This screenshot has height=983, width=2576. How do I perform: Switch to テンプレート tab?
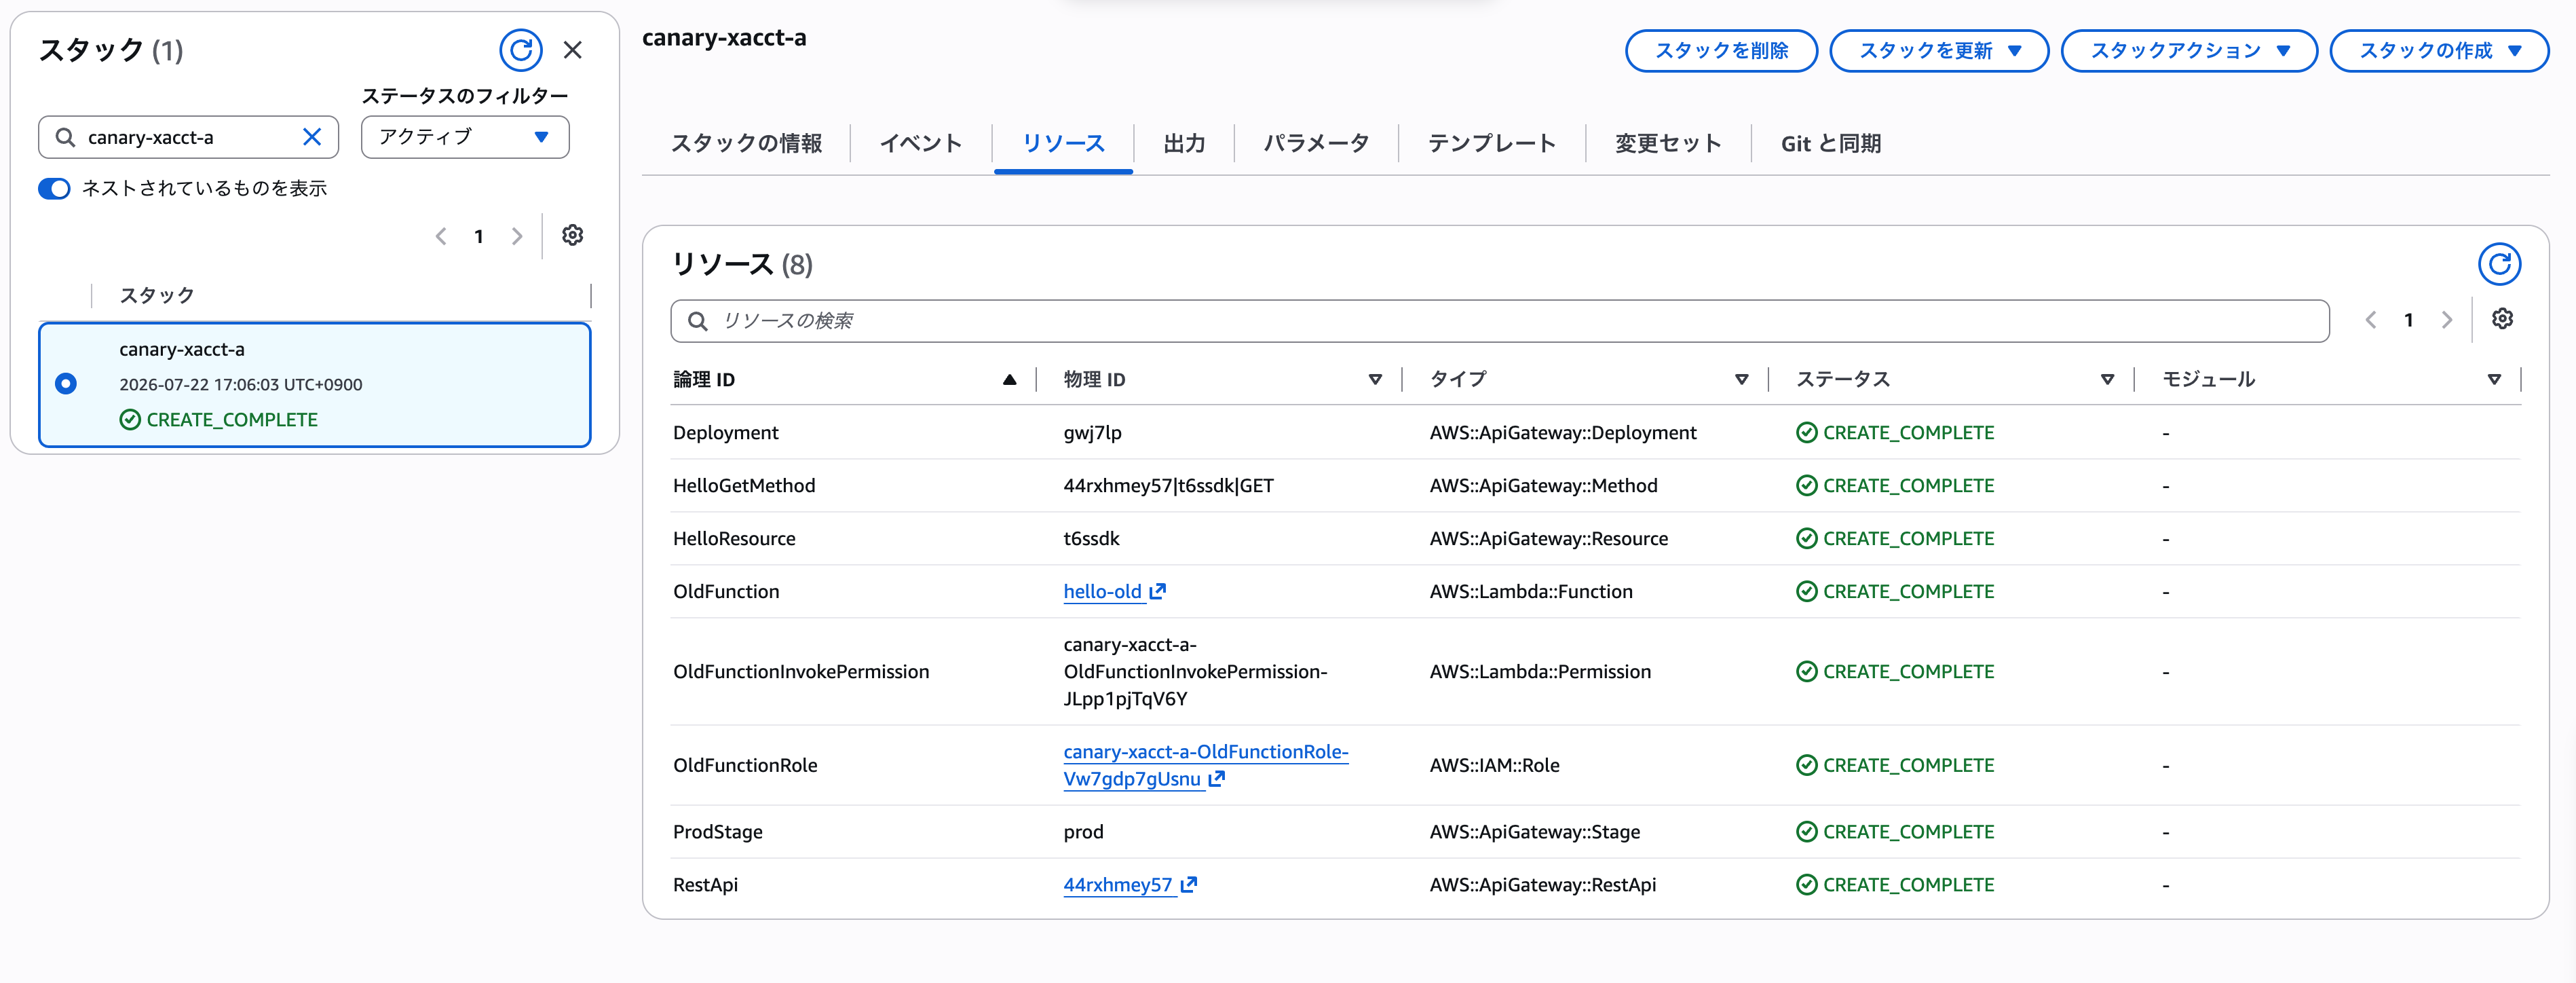[1491, 143]
